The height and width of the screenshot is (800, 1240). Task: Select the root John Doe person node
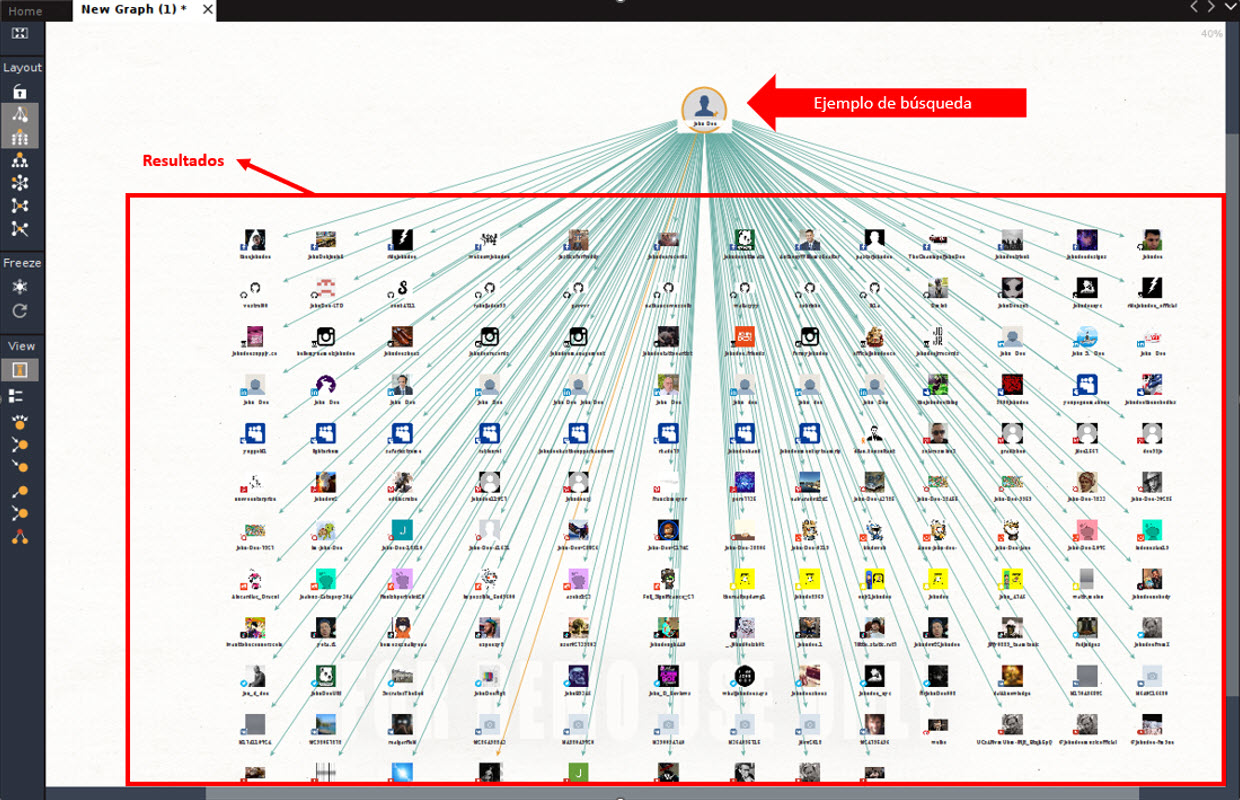tap(704, 108)
